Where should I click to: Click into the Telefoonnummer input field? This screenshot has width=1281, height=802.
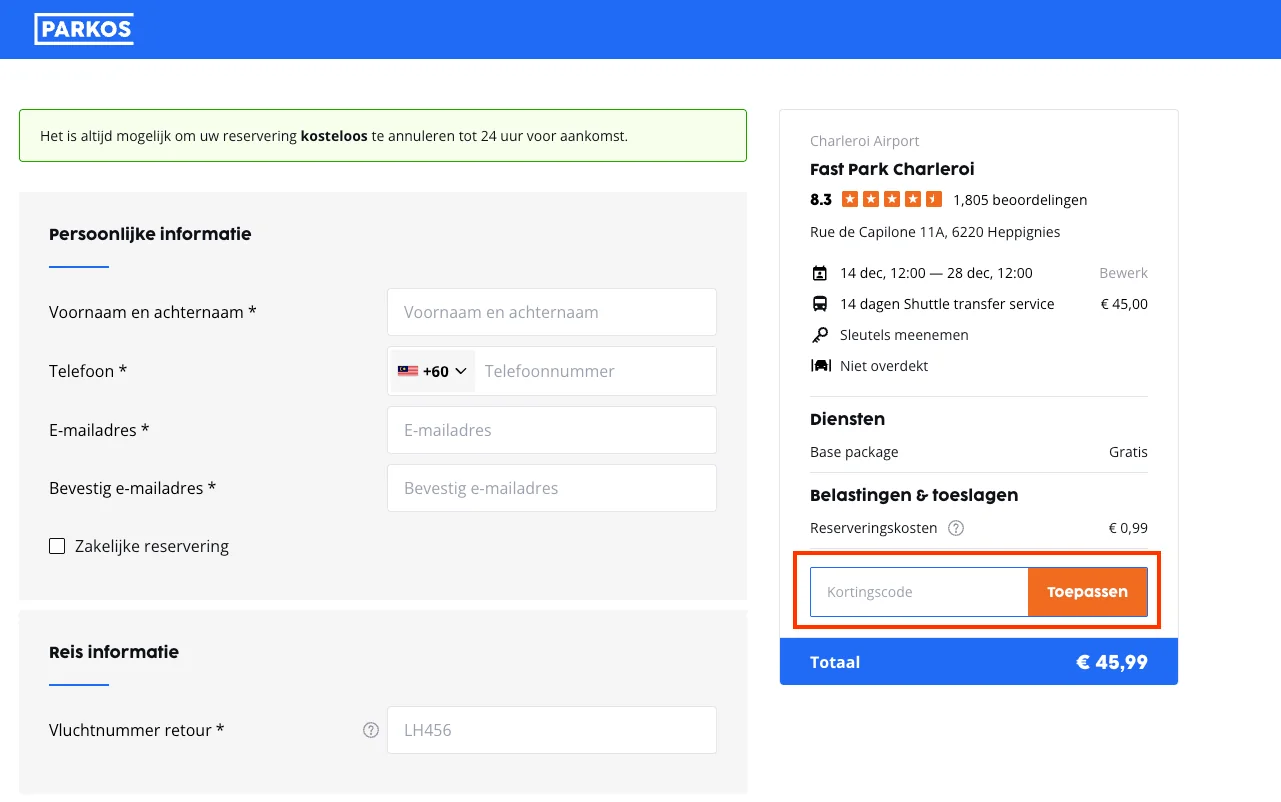coord(595,371)
